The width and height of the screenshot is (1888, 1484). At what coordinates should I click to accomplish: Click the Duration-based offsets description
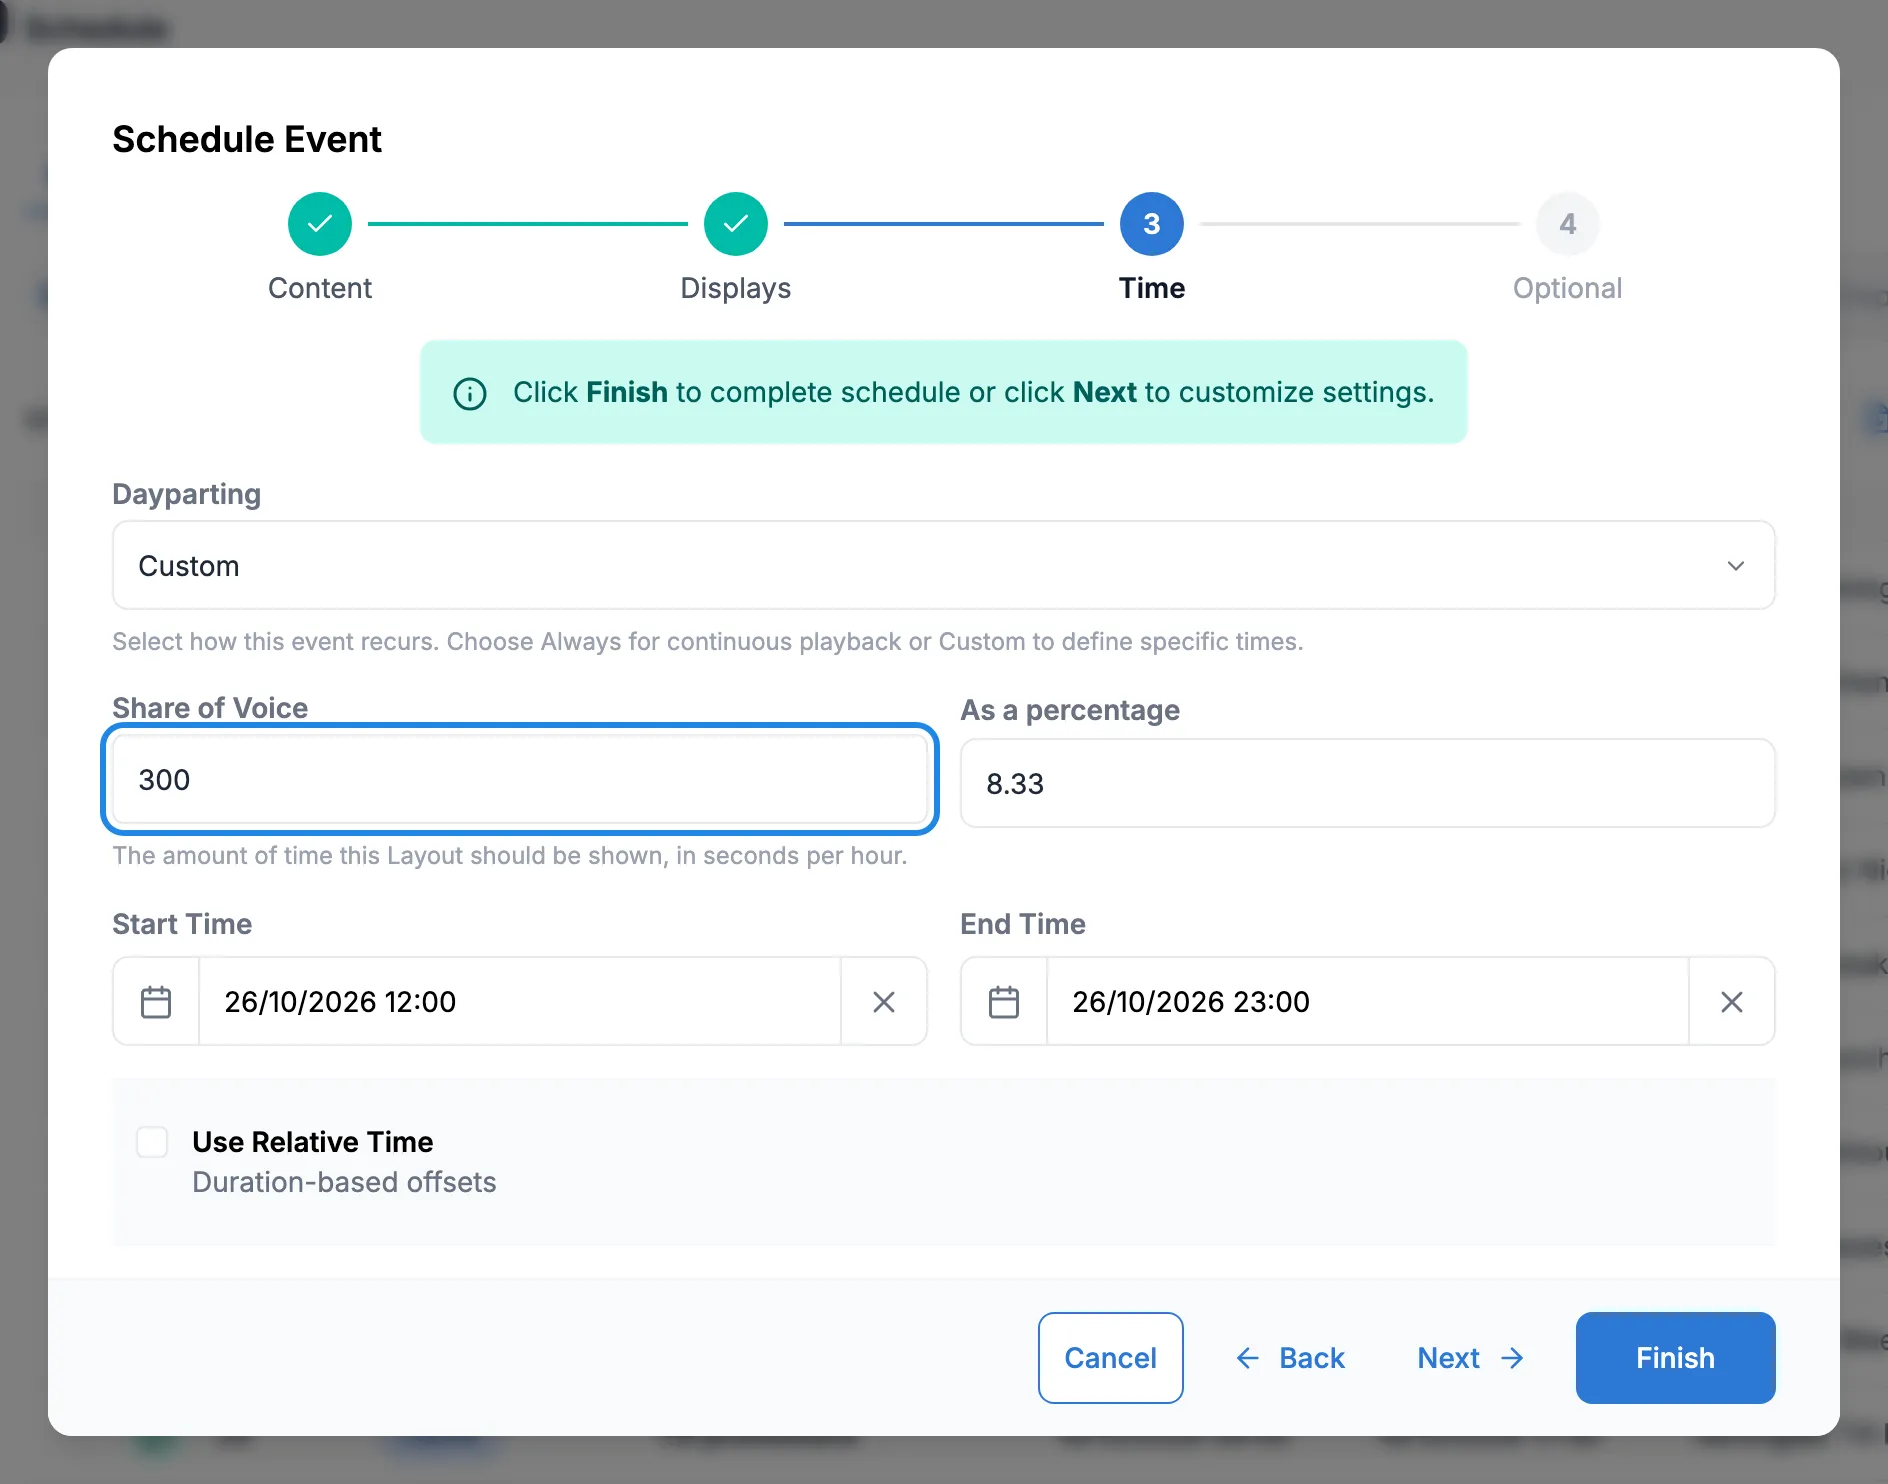(344, 1182)
